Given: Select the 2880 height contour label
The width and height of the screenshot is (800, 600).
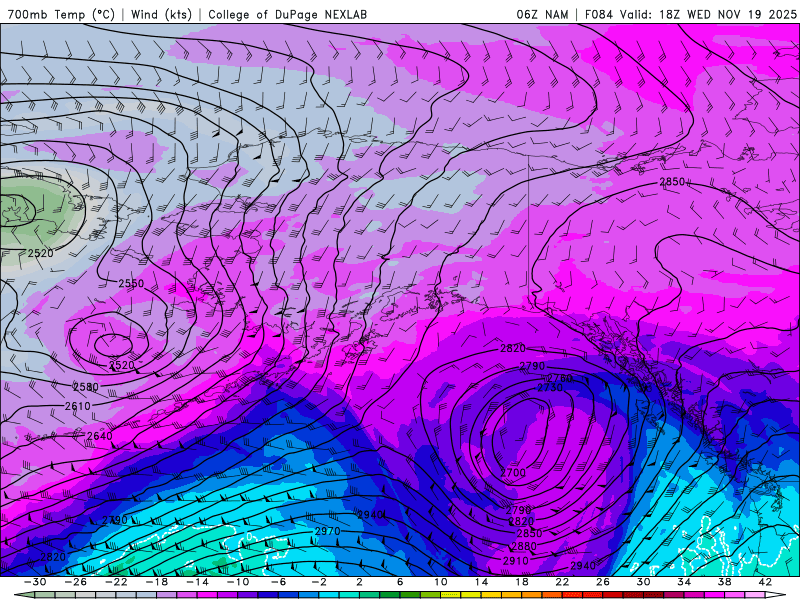Looking at the screenshot, I should pos(524,546).
